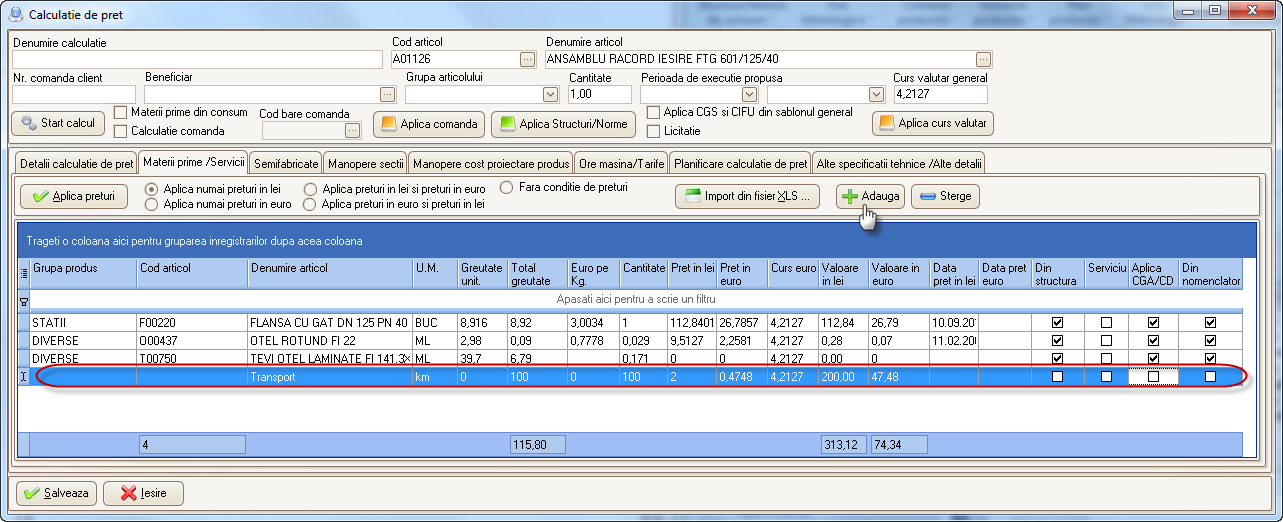Click Curs valutar general field

(x=940, y=95)
